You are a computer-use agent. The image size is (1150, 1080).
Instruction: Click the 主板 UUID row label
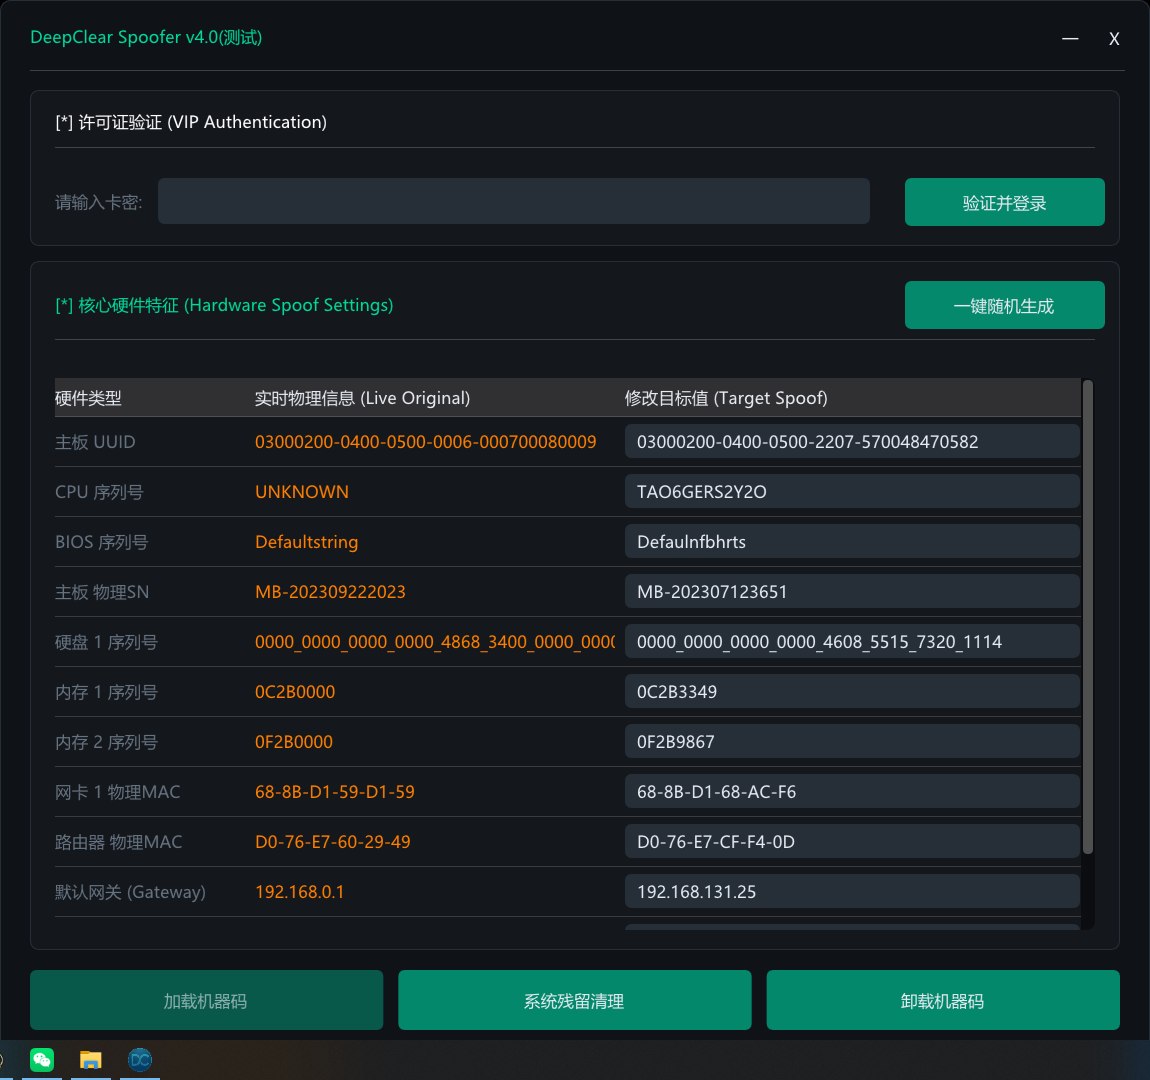(95, 441)
